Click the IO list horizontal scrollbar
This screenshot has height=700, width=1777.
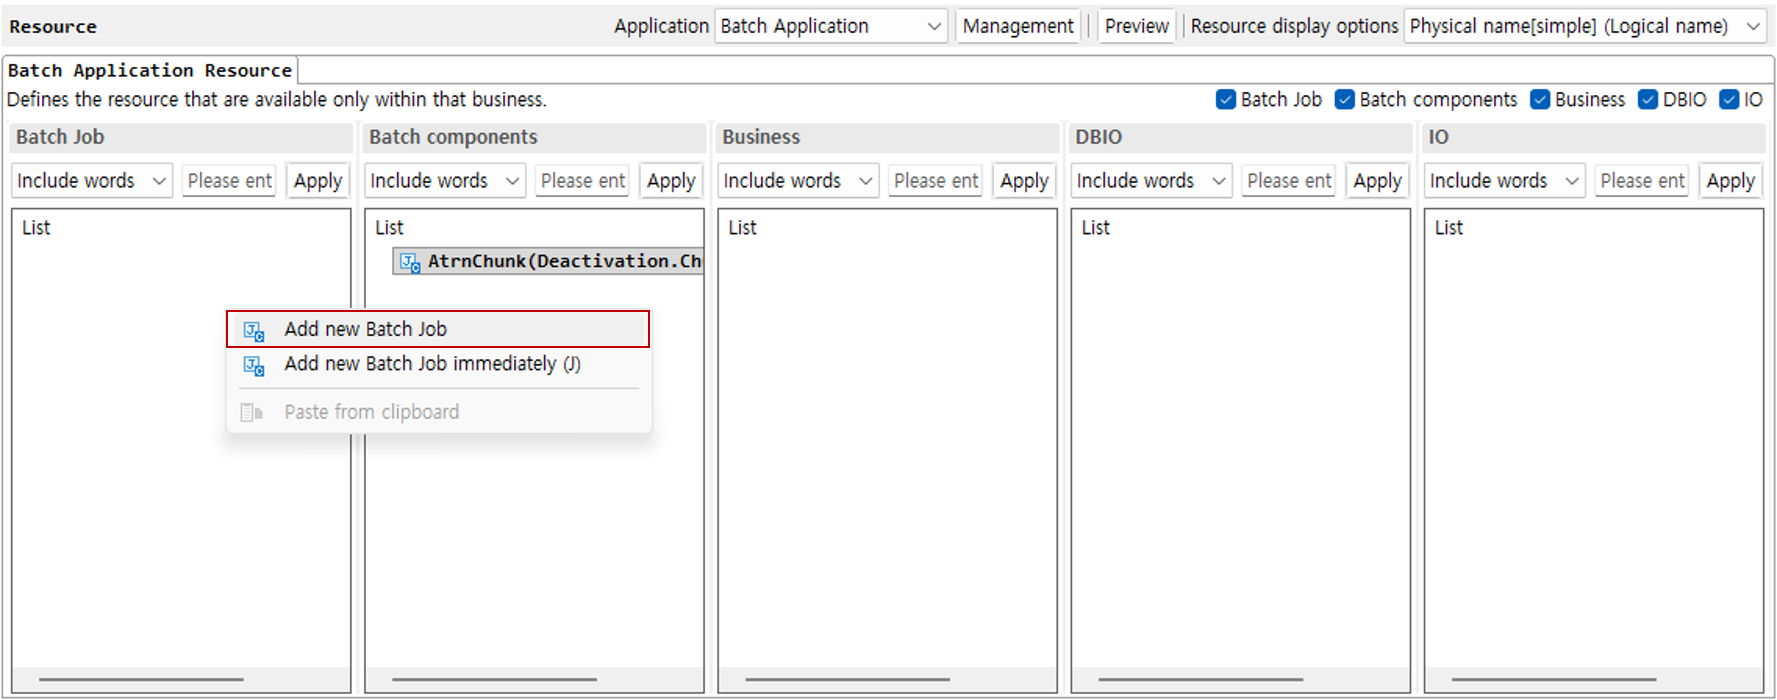point(1553,680)
